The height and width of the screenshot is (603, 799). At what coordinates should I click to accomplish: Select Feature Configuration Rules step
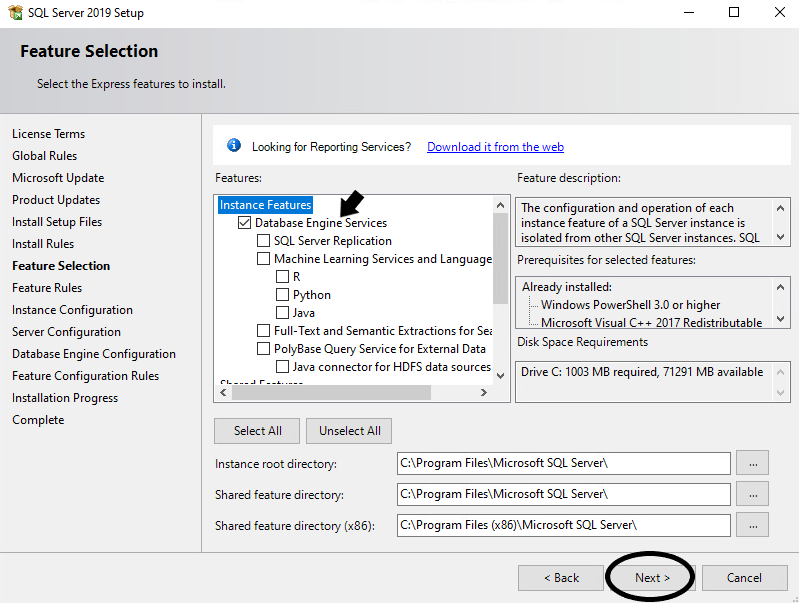(86, 376)
